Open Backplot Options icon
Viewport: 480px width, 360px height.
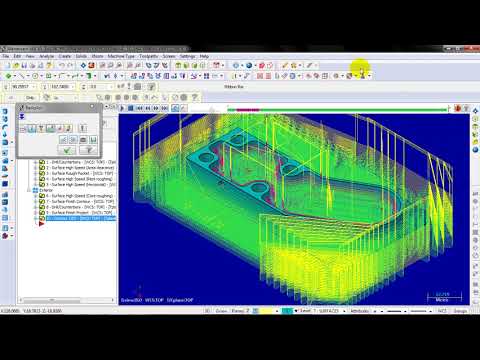pos(82,128)
